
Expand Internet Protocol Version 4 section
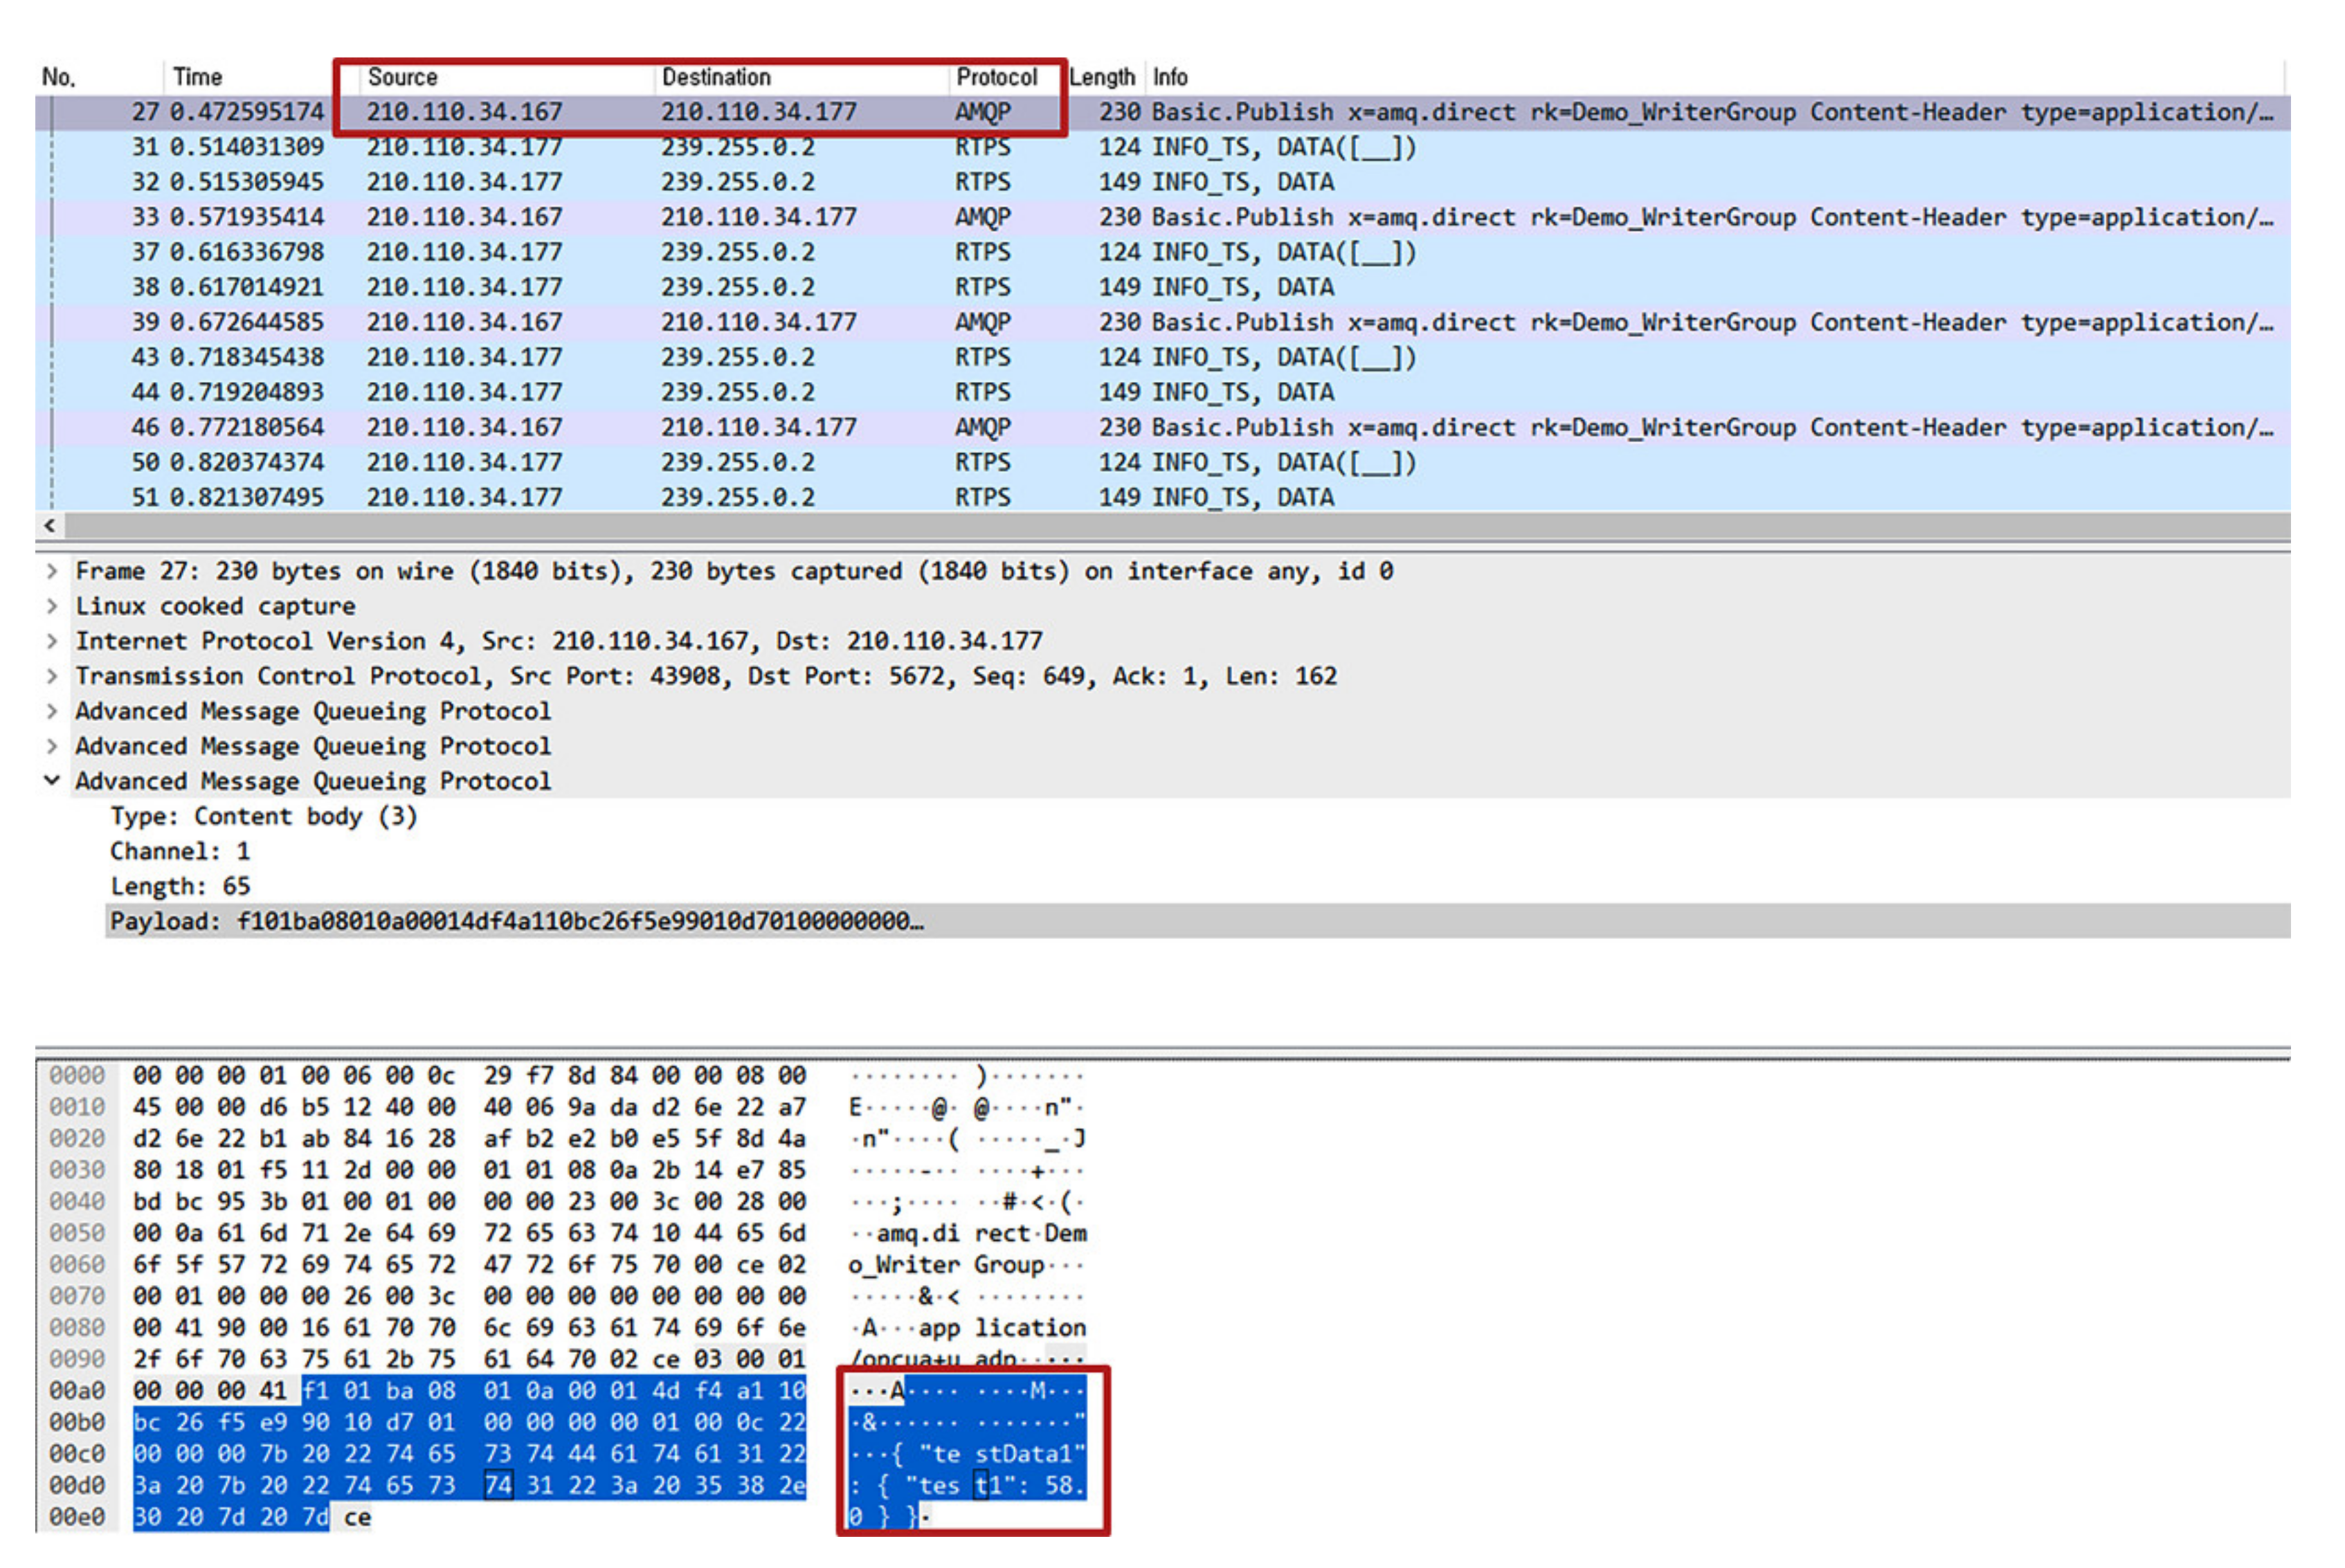pyautogui.click(x=52, y=641)
